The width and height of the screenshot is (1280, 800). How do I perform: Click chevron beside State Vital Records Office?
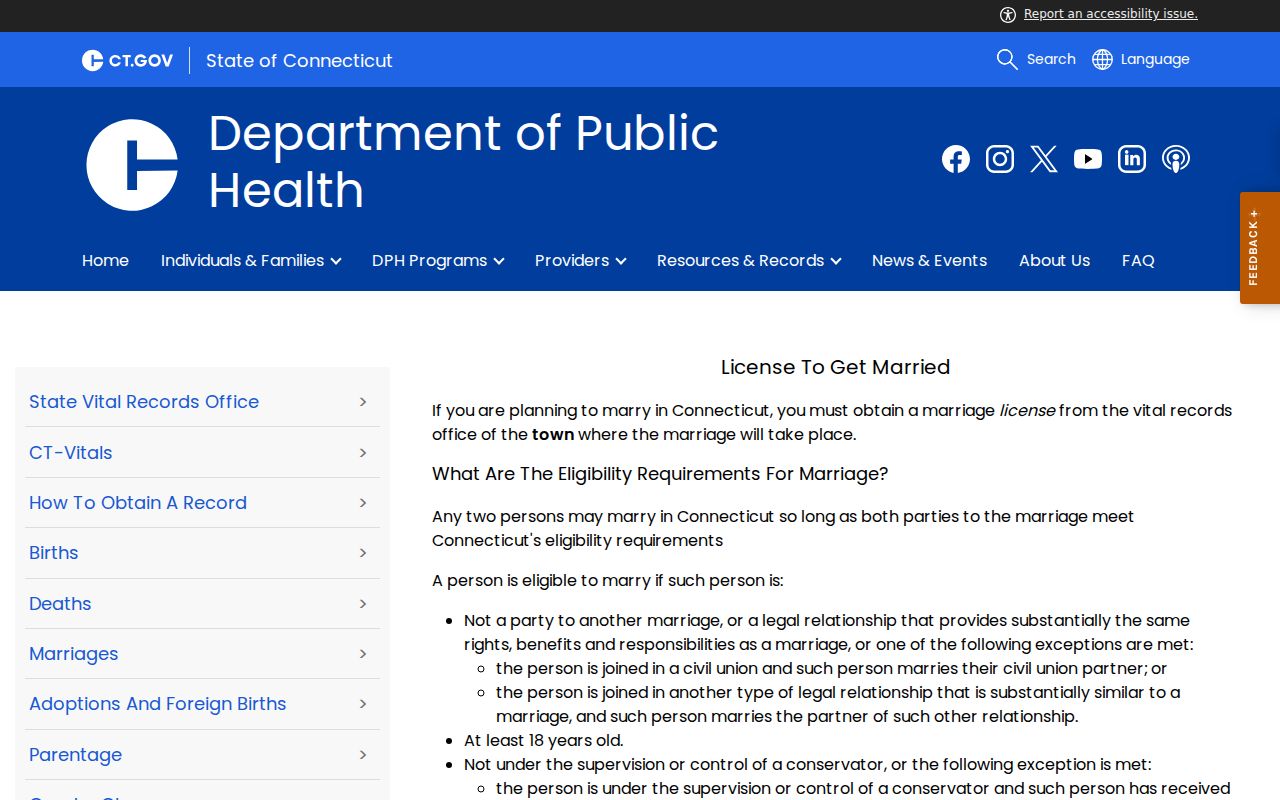363,402
